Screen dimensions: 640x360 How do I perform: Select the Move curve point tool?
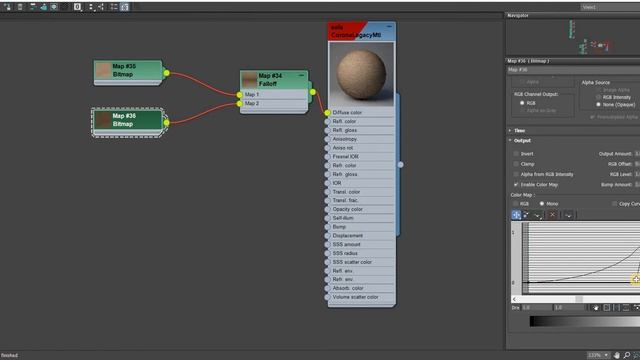516,215
